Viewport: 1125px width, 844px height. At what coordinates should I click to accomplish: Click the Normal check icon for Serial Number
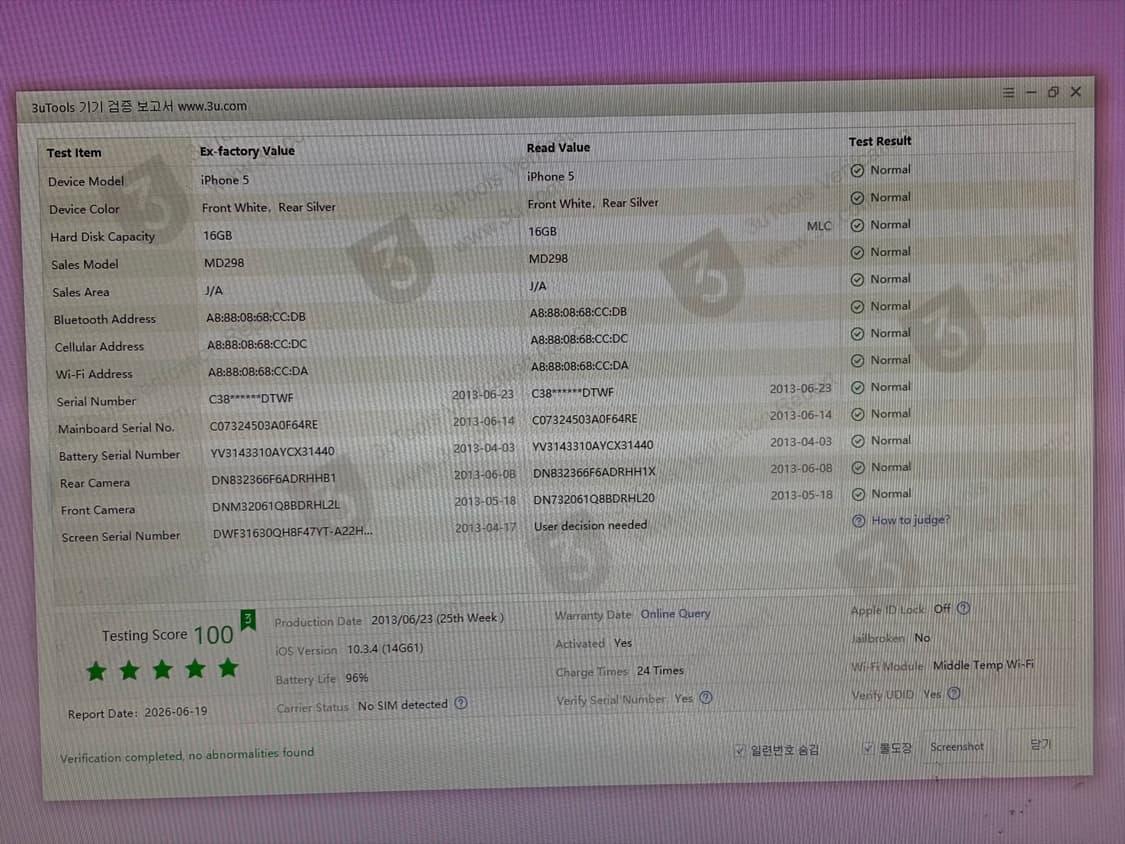857,388
